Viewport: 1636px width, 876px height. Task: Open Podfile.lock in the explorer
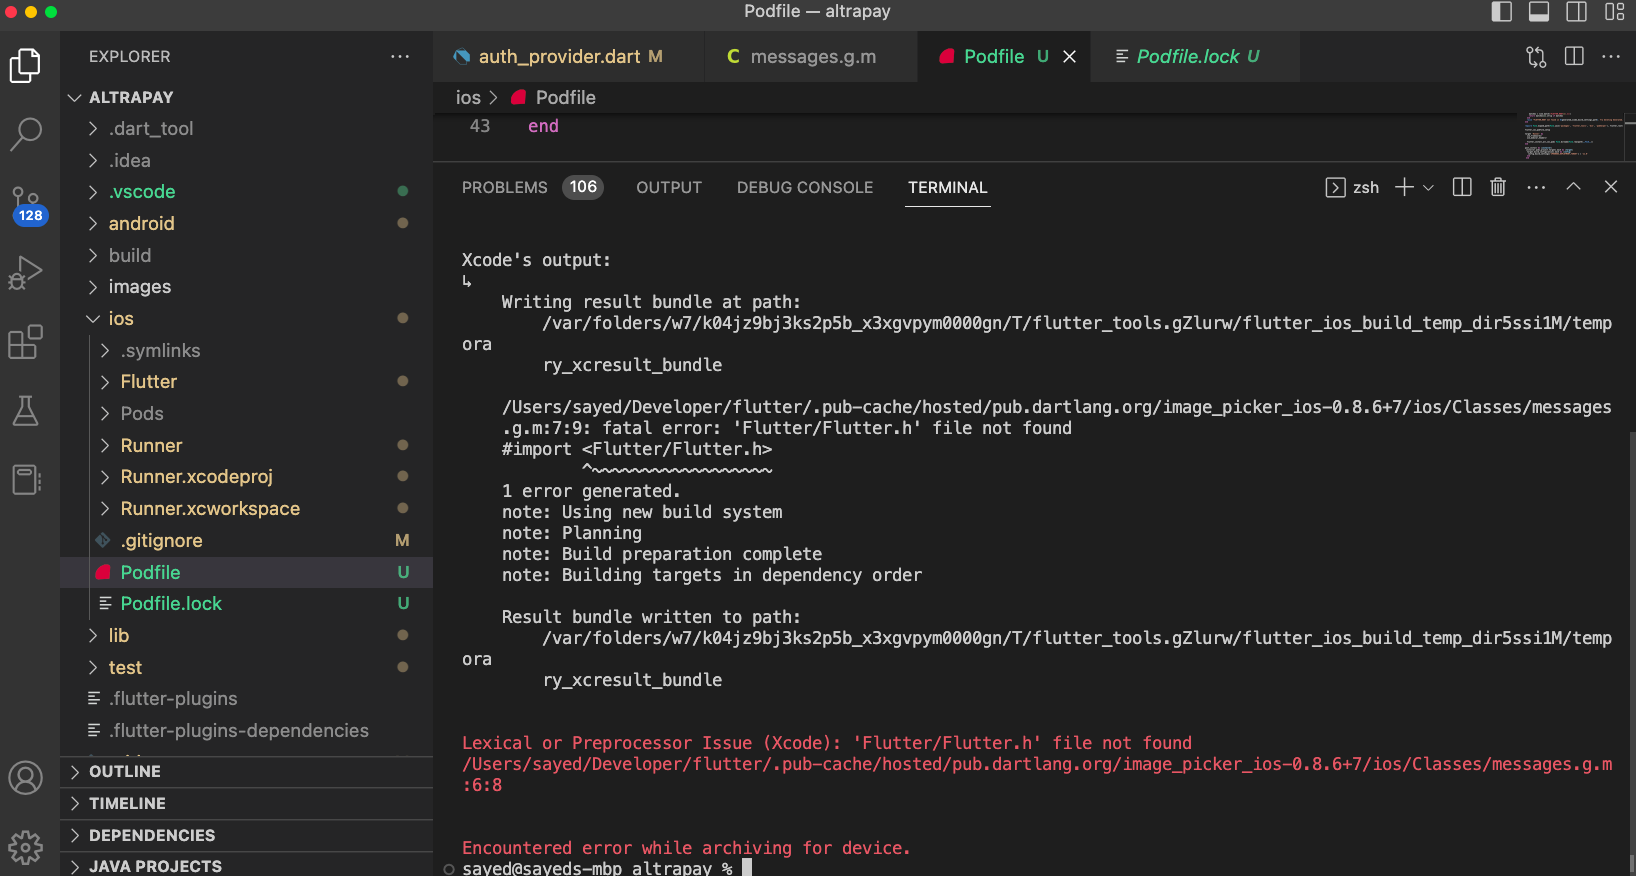[171, 603]
